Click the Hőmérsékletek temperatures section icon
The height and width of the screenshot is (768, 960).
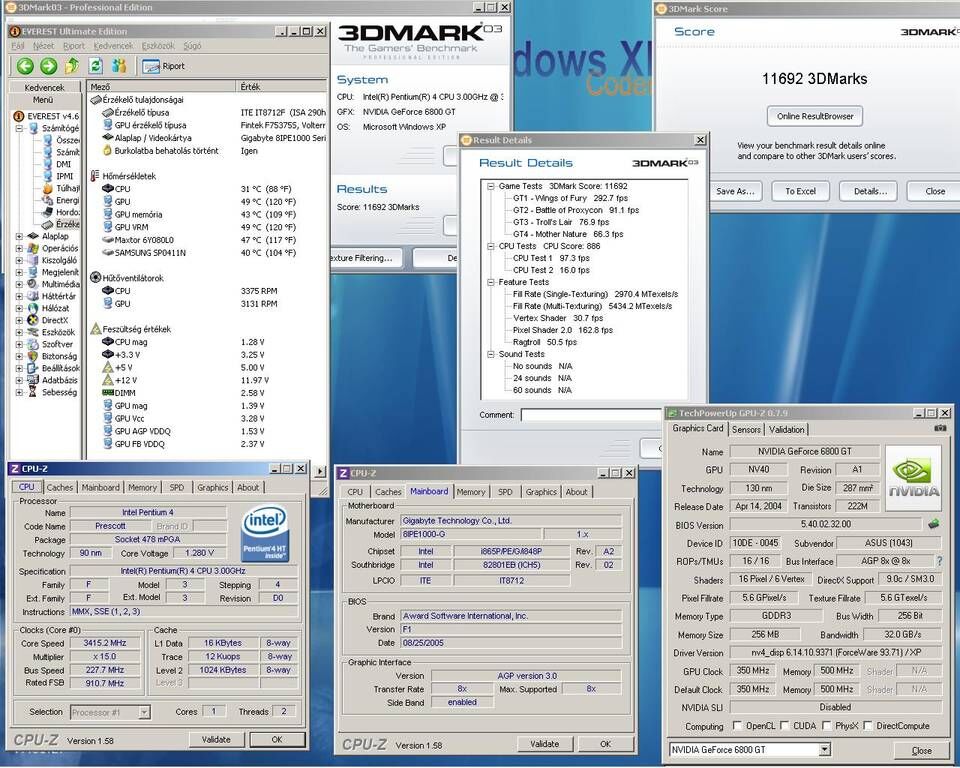pyautogui.click(x=95, y=176)
